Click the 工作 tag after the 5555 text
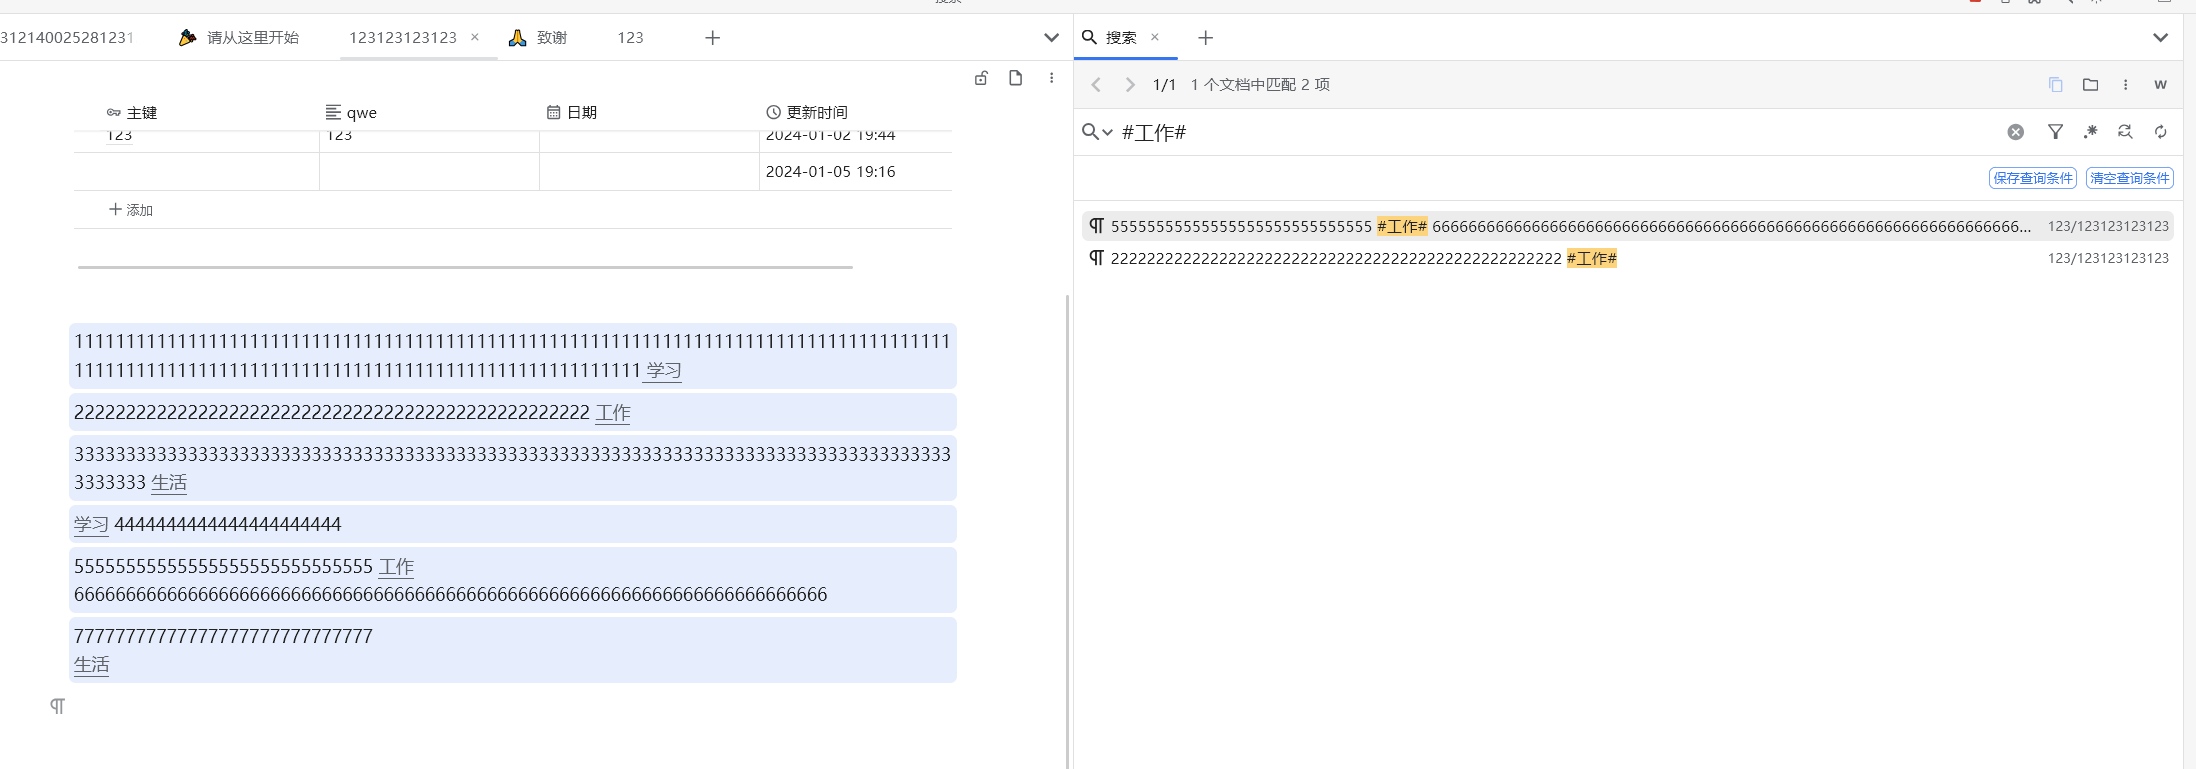Image resolution: width=2196 pixels, height=769 pixels. pyautogui.click(x=396, y=567)
